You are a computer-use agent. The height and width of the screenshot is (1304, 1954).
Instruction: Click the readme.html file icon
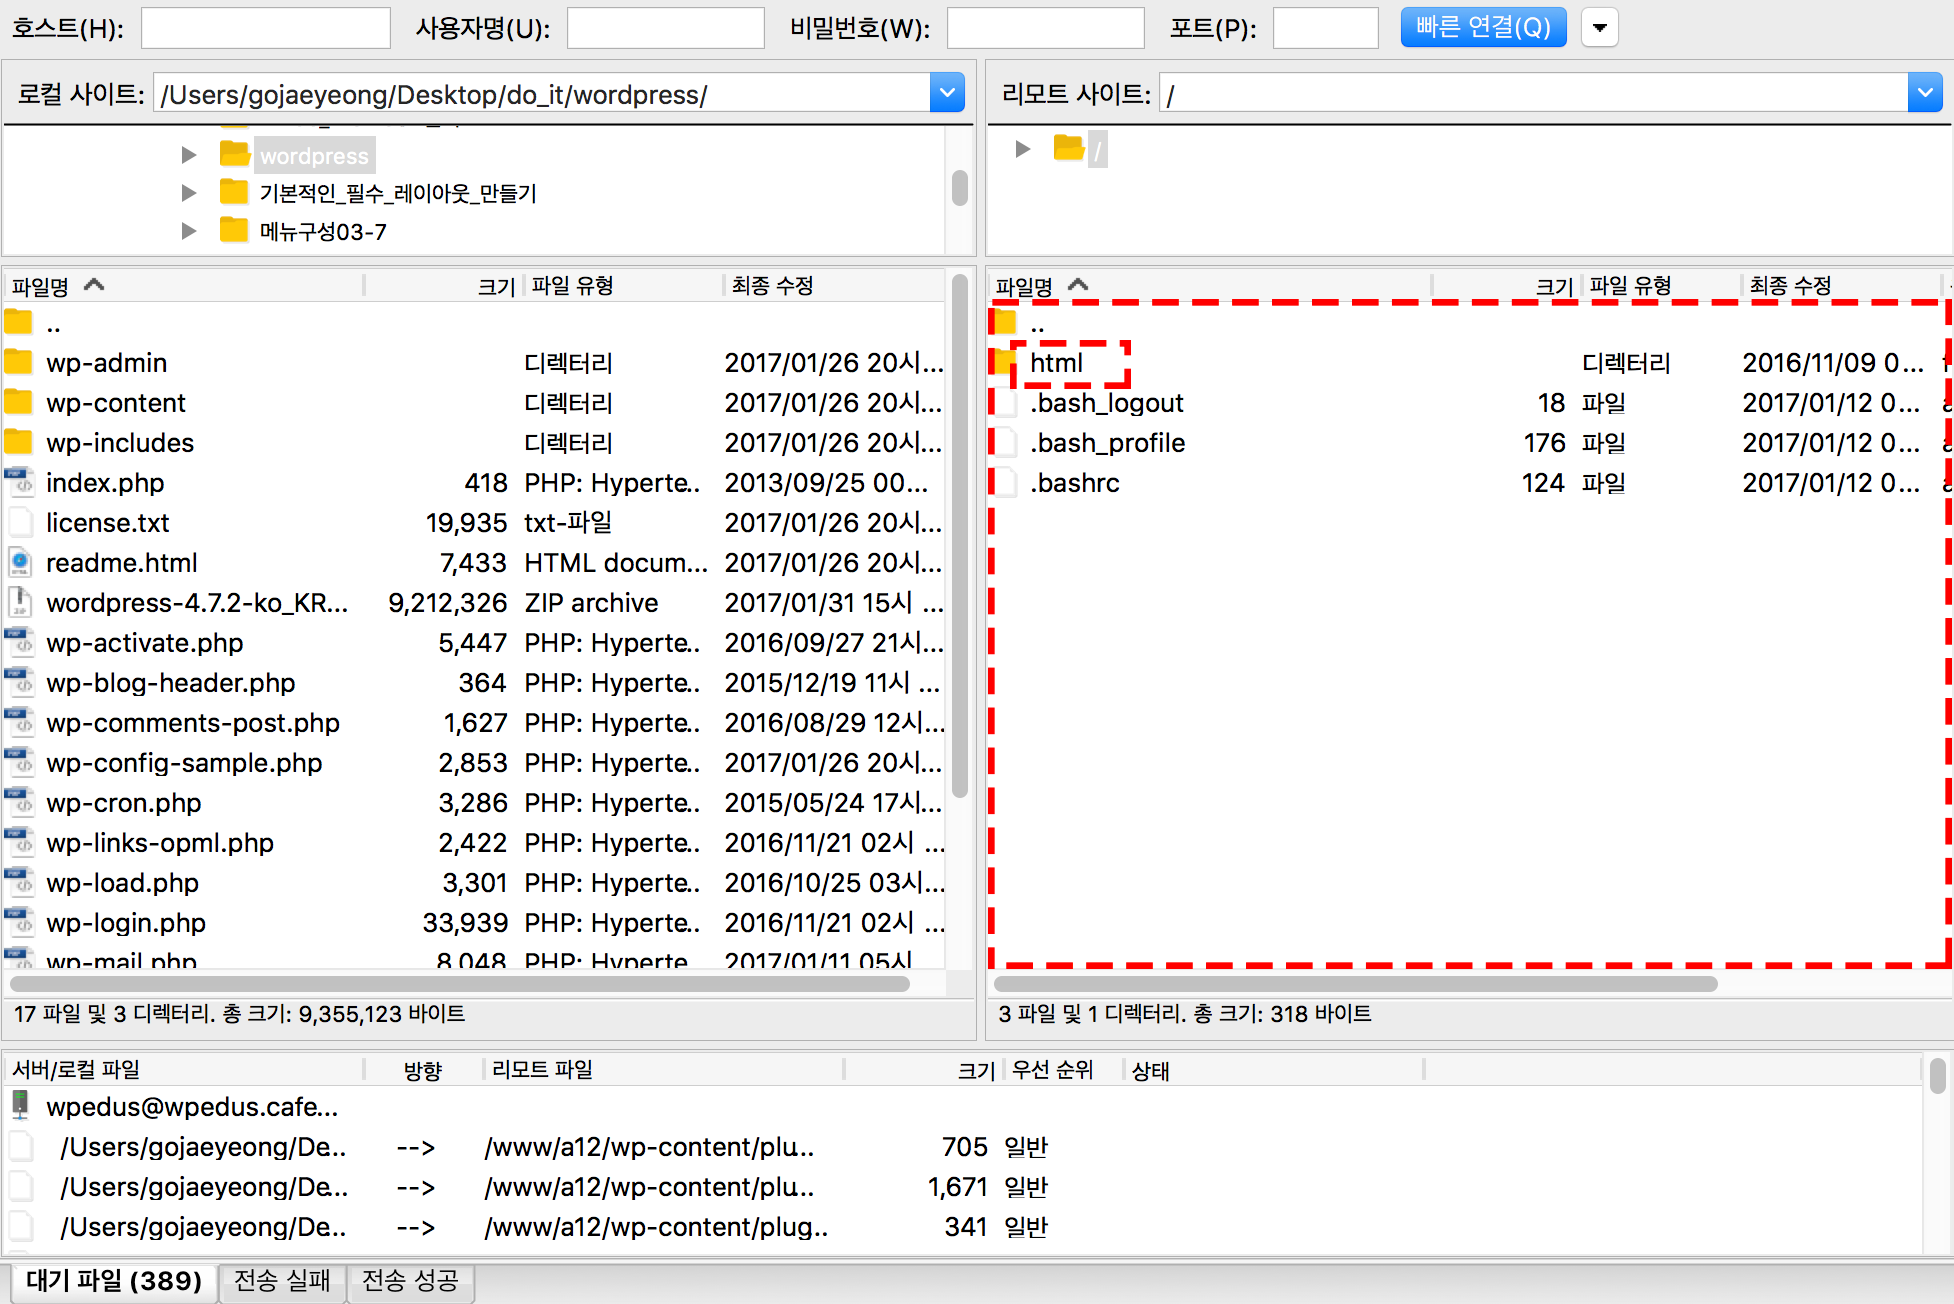[x=18, y=562]
